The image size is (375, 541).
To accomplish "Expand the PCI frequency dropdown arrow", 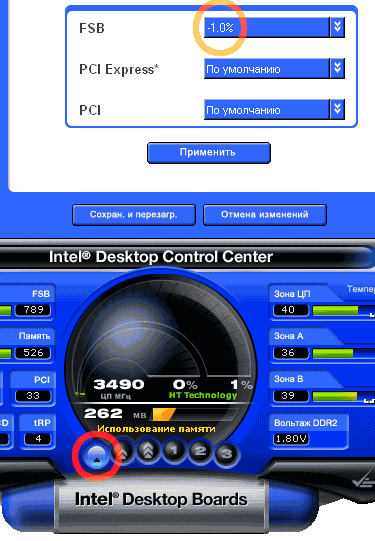I will click(x=337, y=110).
